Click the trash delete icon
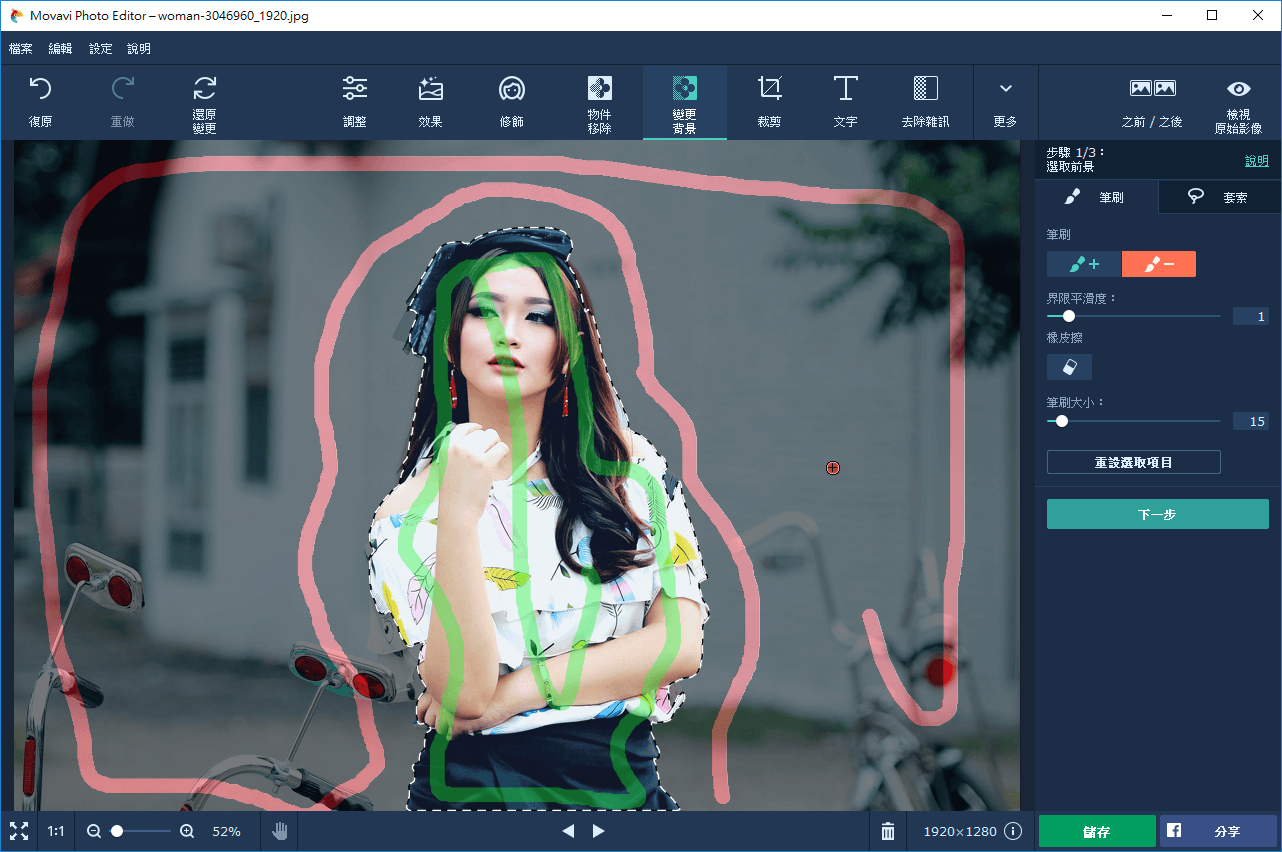 coord(888,831)
